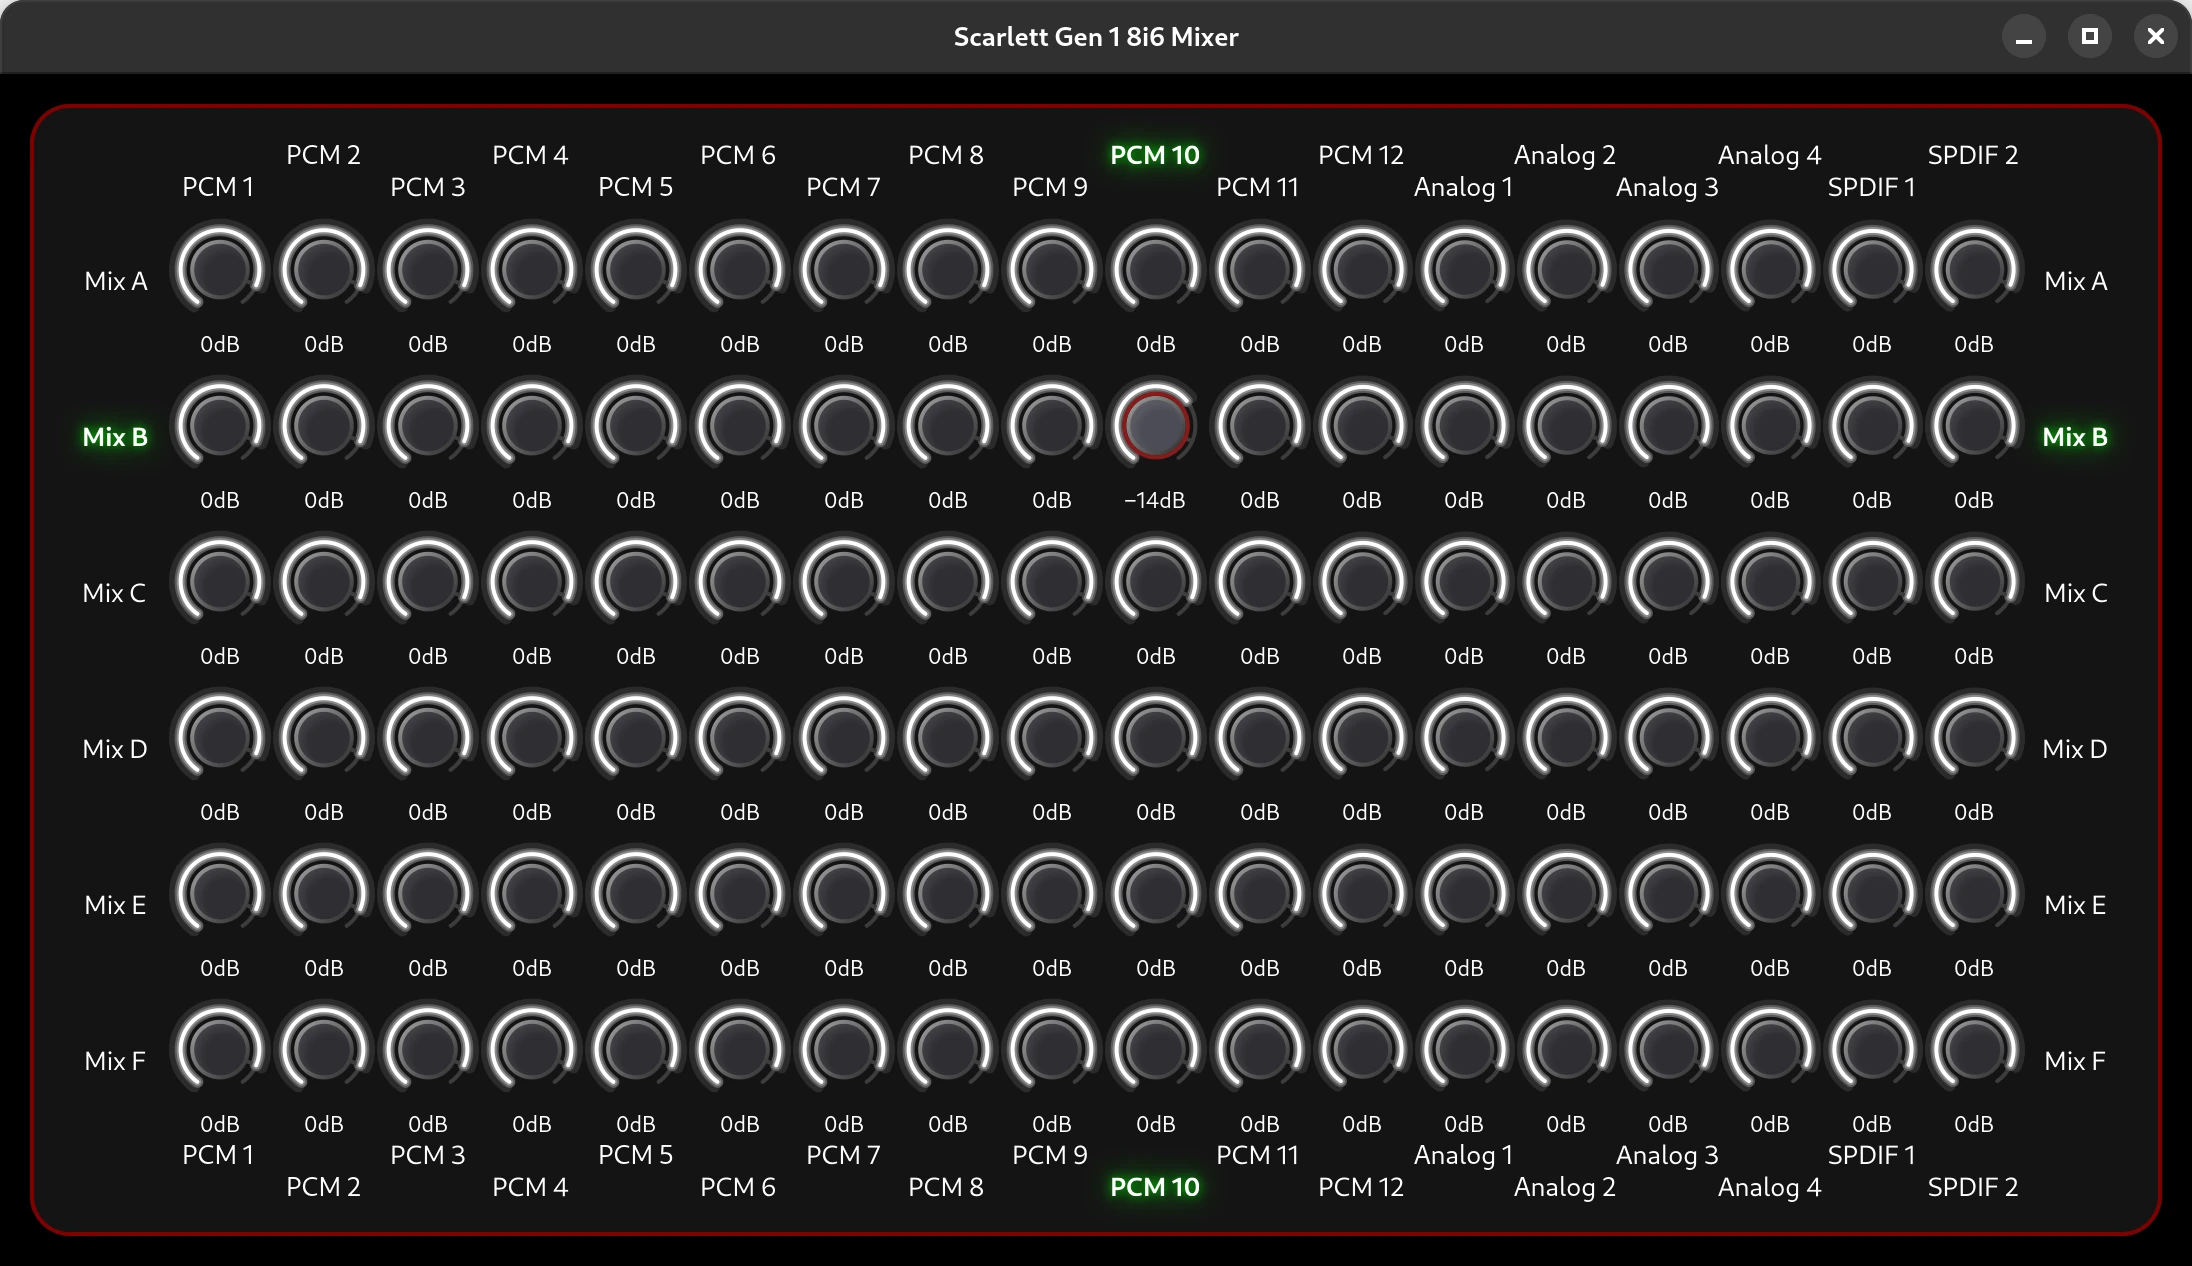
Task: Click the highlighted PCM 10 top header
Action: click(x=1155, y=155)
